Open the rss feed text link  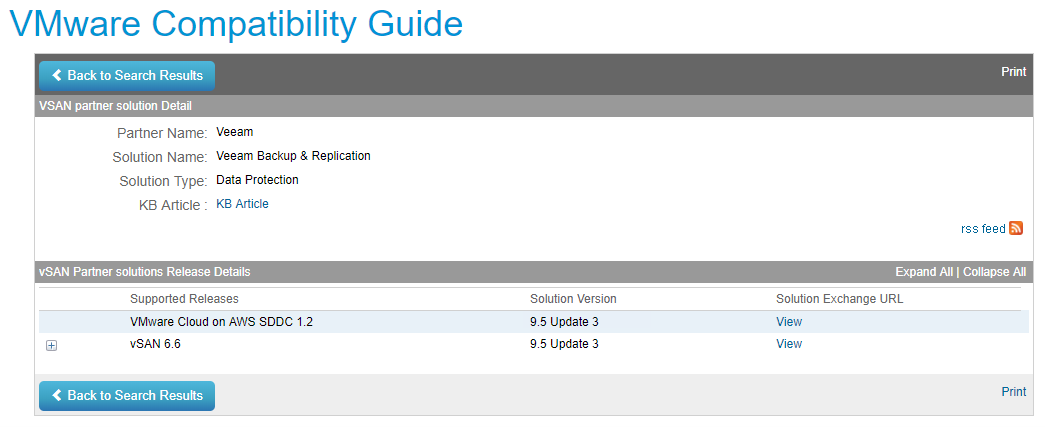983,229
